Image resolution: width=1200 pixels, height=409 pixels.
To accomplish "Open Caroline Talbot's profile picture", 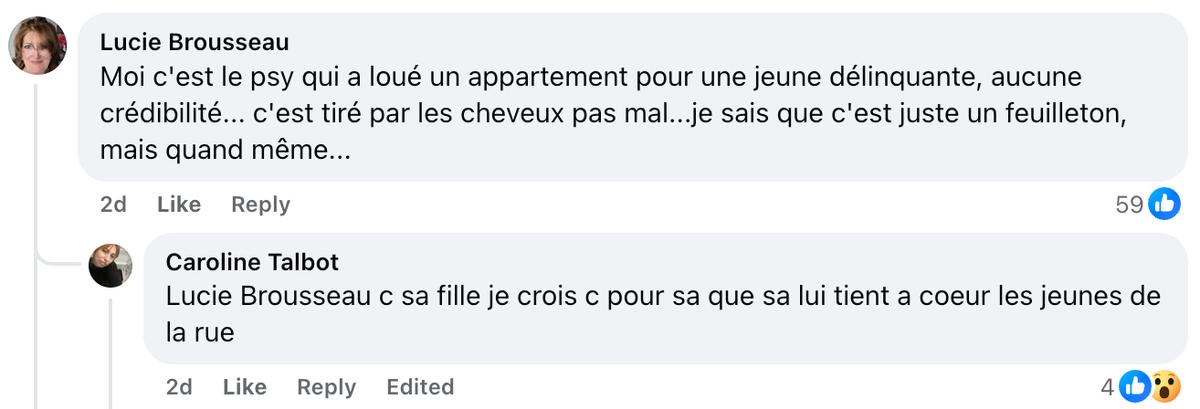I will coord(110,265).
